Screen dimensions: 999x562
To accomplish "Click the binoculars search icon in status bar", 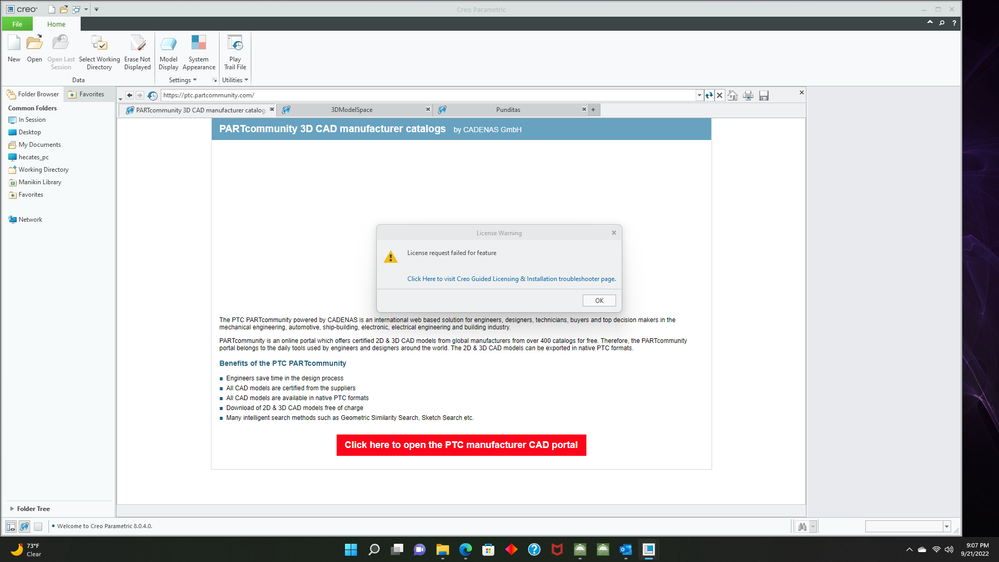I will (x=802, y=526).
